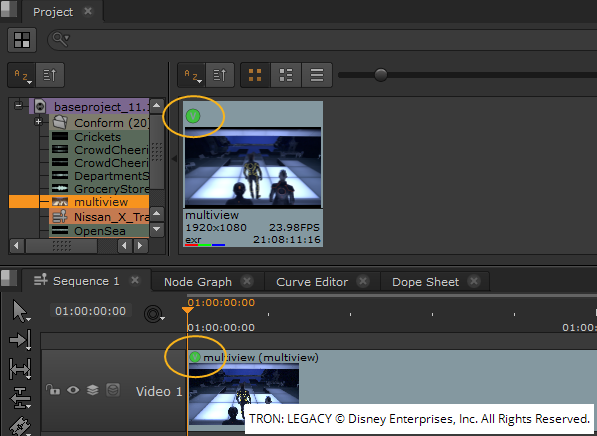This screenshot has height=436, width=597.
Task: Click the project tree's horizontal scroll-left arrow
Action: [x=16, y=246]
